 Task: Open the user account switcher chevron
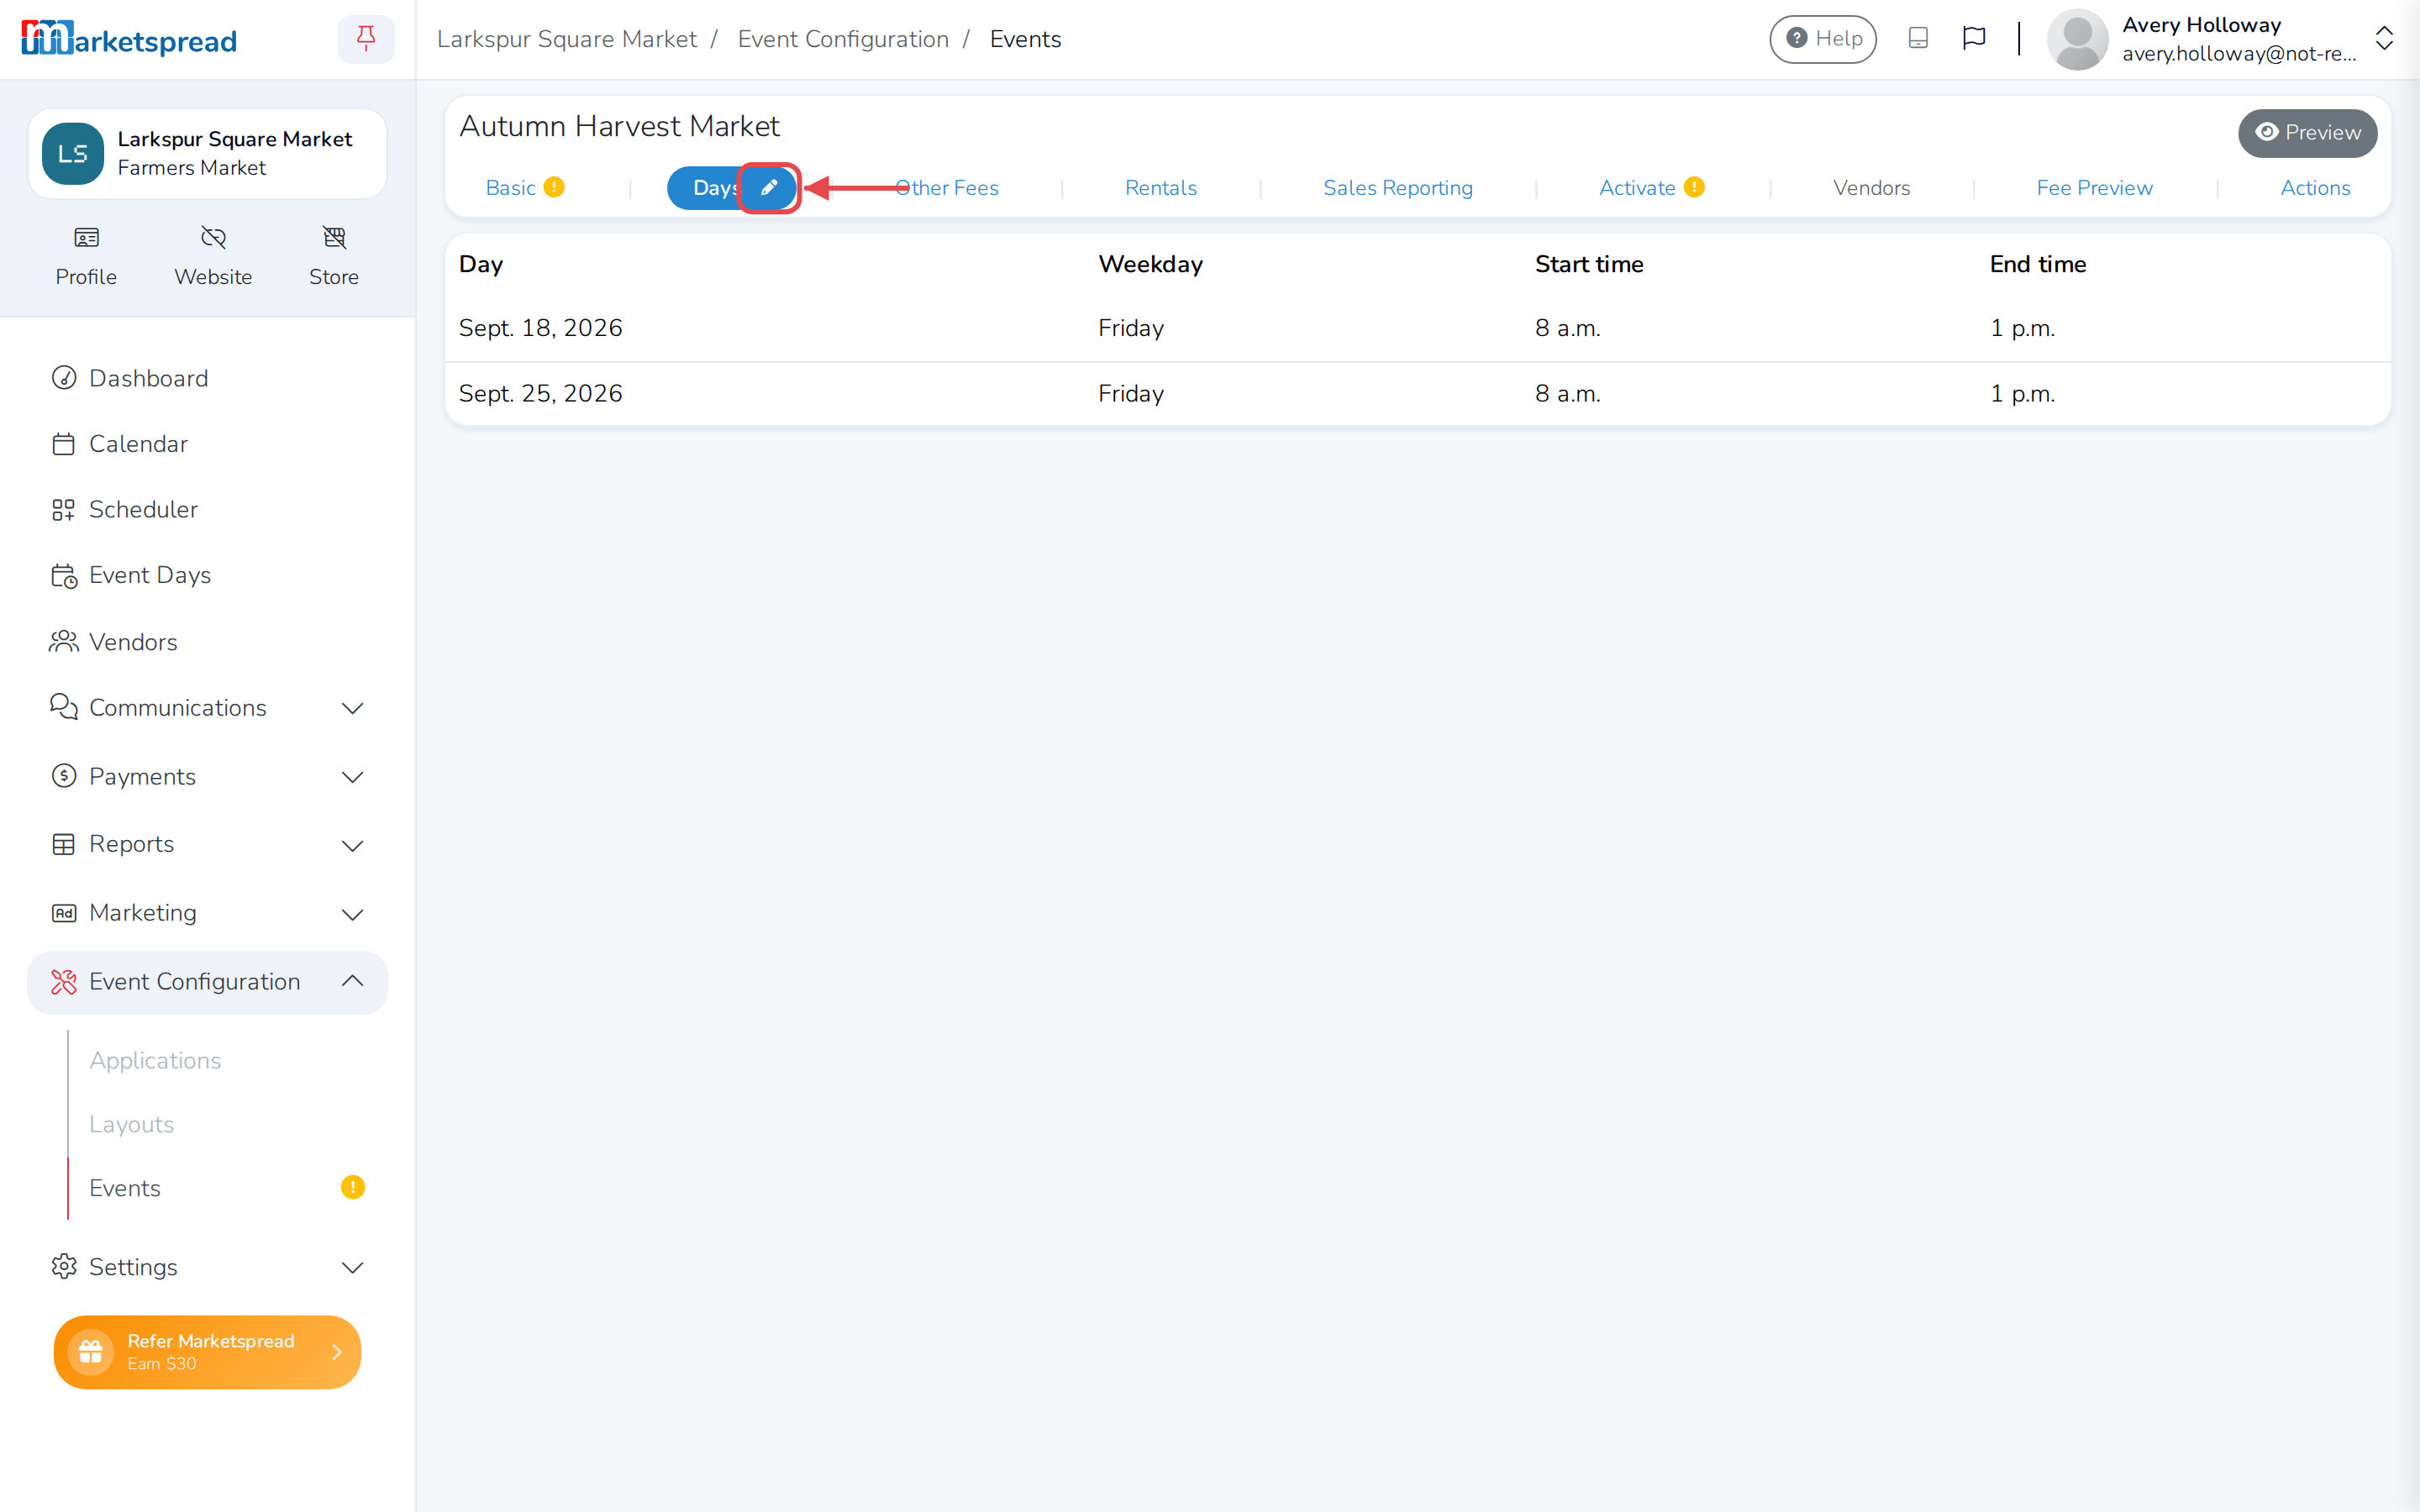coord(2384,39)
